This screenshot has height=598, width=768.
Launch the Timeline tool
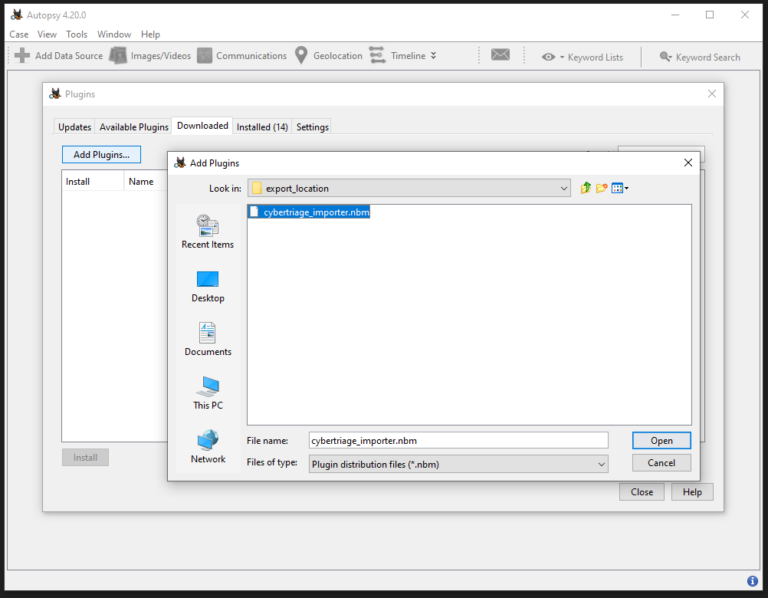point(402,56)
